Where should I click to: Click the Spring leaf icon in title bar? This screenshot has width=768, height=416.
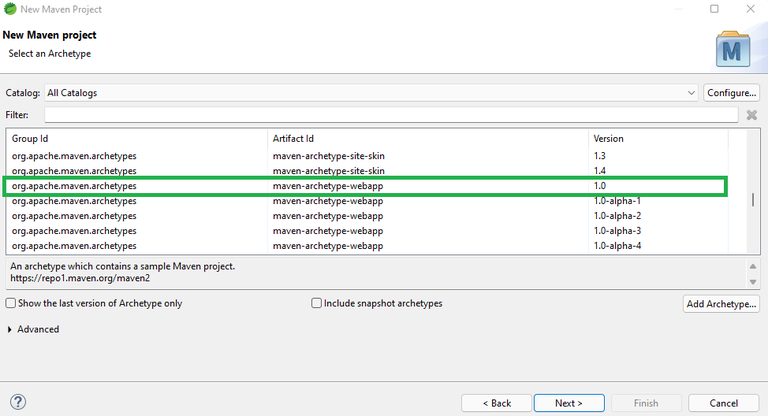[10, 9]
